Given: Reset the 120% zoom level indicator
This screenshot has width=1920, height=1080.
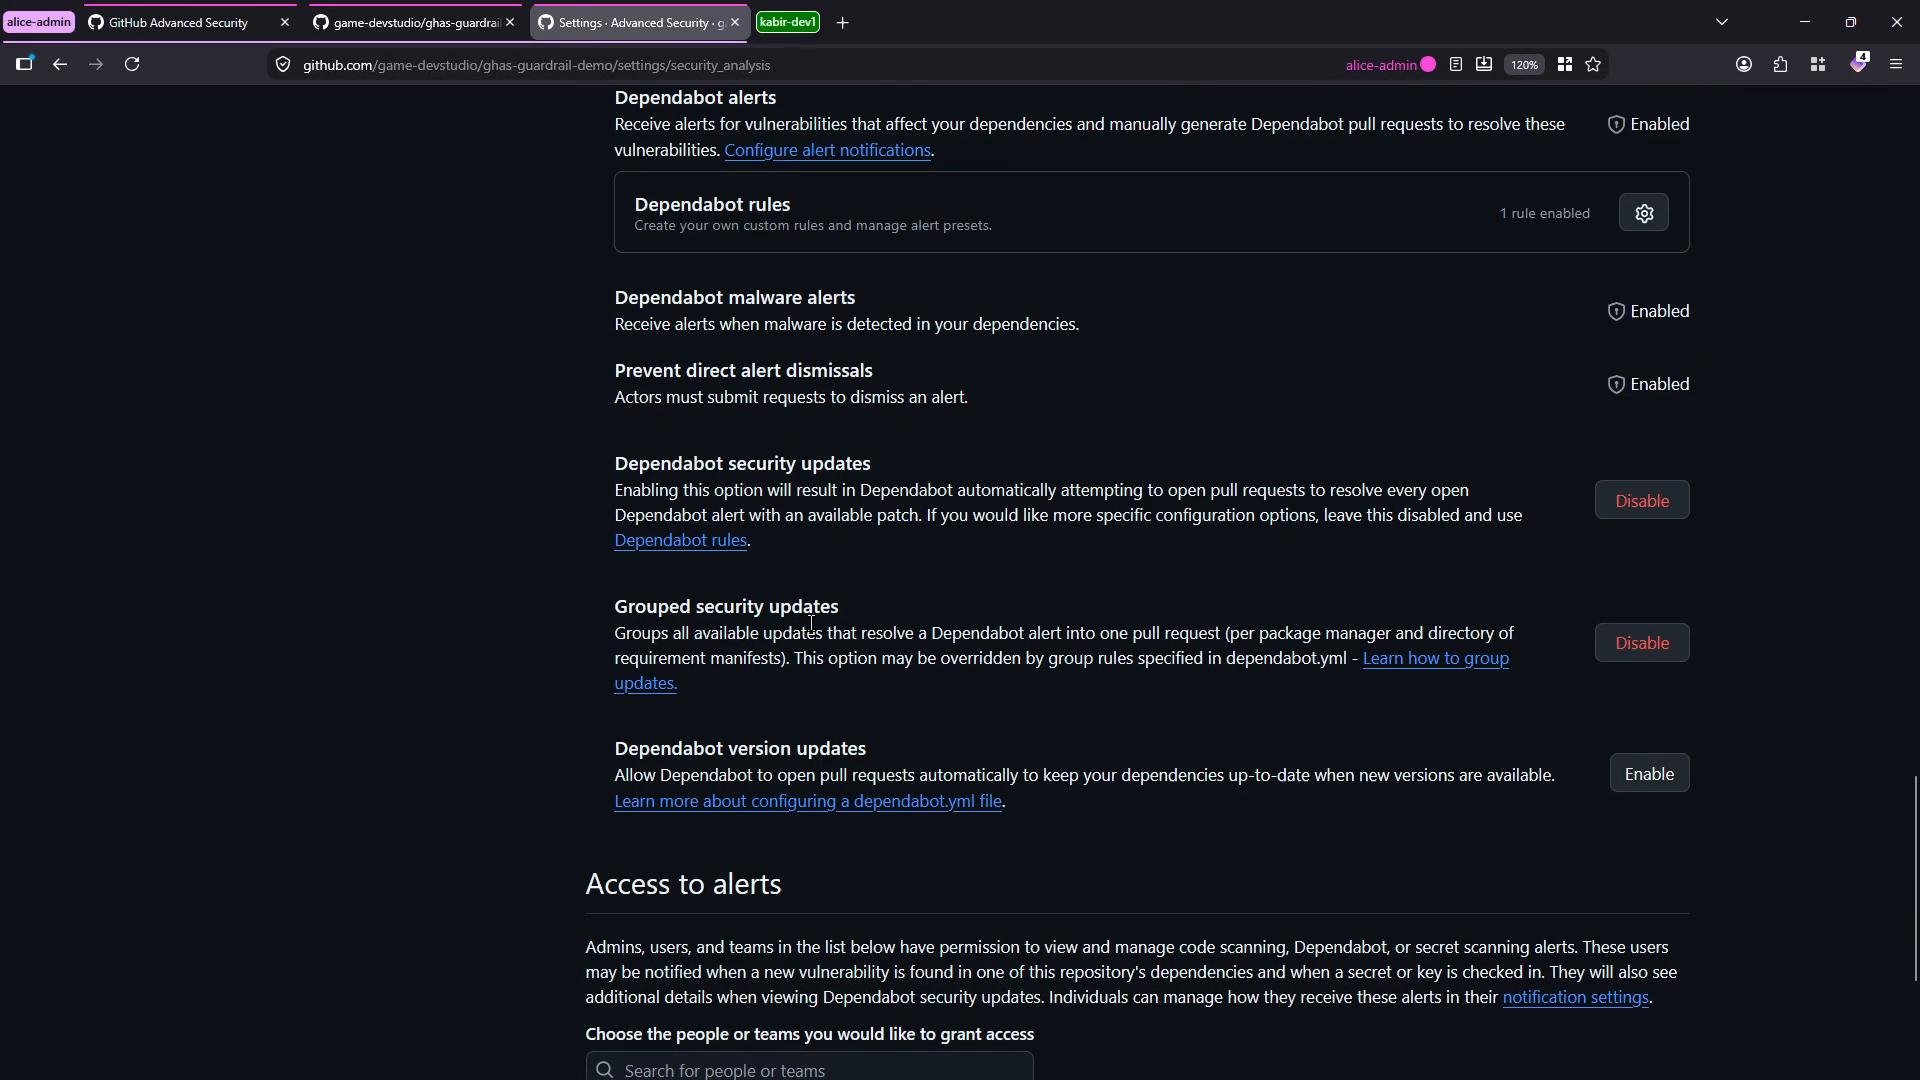Looking at the screenshot, I should (1524, 65).
